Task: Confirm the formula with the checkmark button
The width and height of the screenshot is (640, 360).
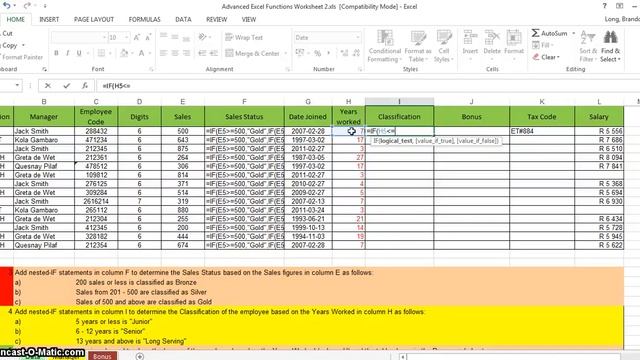Action: coord(67,86)
